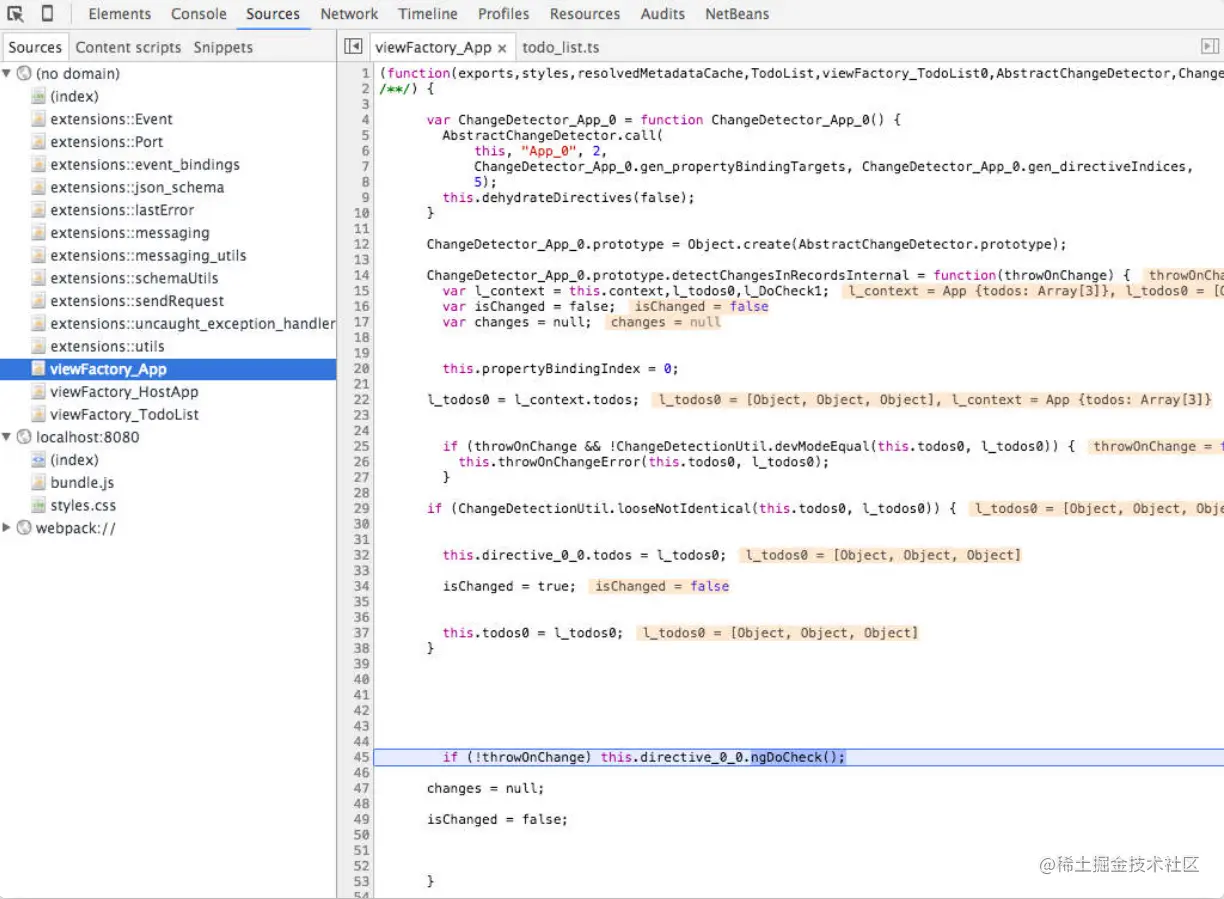Open (index) under (no domain)
The height and width of the screenshot is (899, 1224).
[x=74, y=96]
